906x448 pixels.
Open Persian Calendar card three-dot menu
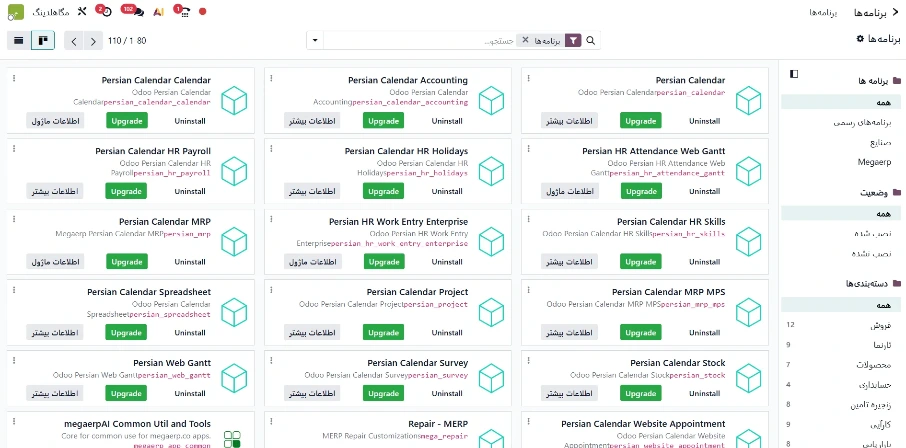(529, 78)
